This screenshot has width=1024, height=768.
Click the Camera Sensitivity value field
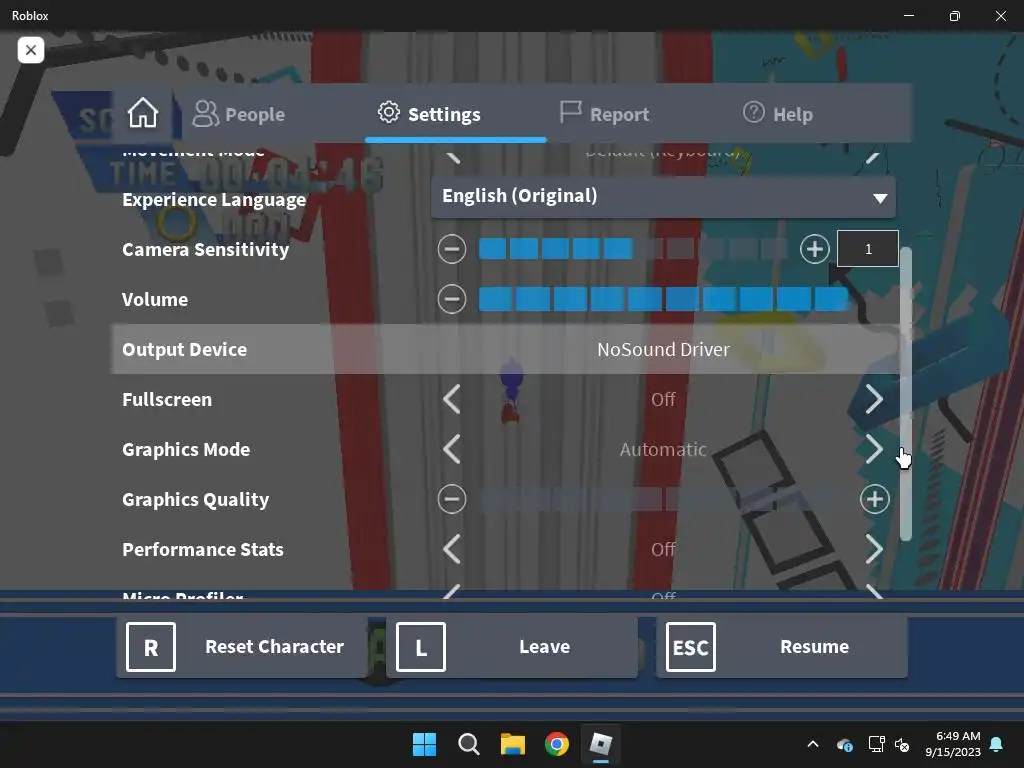click(868, 249)
